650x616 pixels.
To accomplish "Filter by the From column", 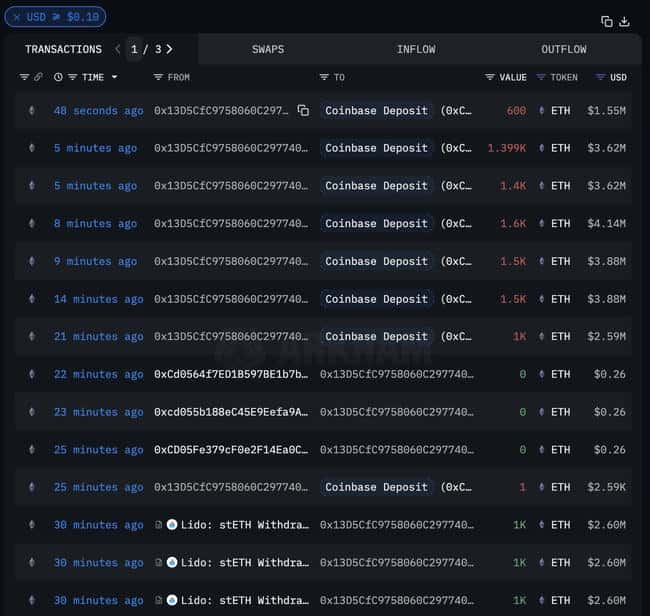I will pyautogui.click(x=158, y=77).
